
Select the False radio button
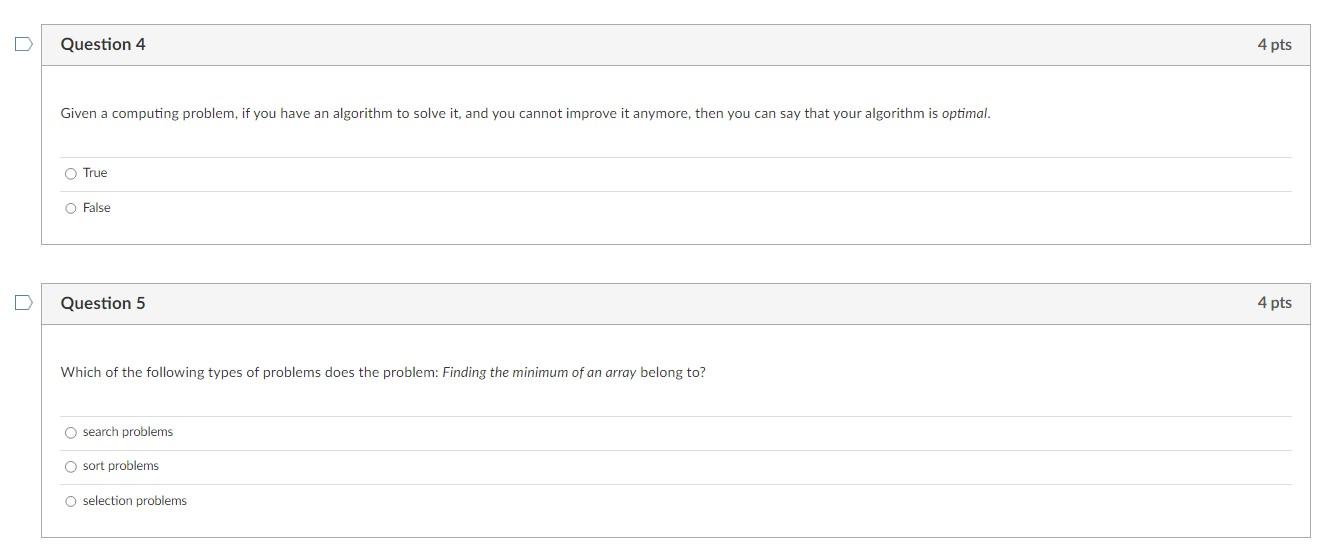[x=70, y=208]
